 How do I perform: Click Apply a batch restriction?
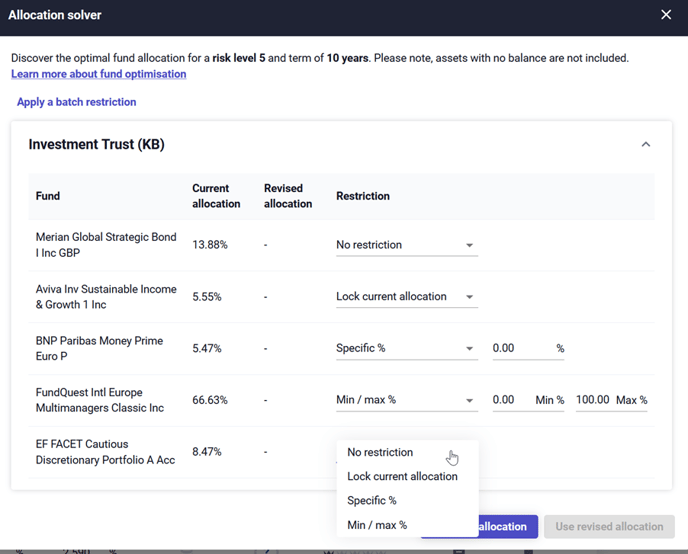[76, 102]
